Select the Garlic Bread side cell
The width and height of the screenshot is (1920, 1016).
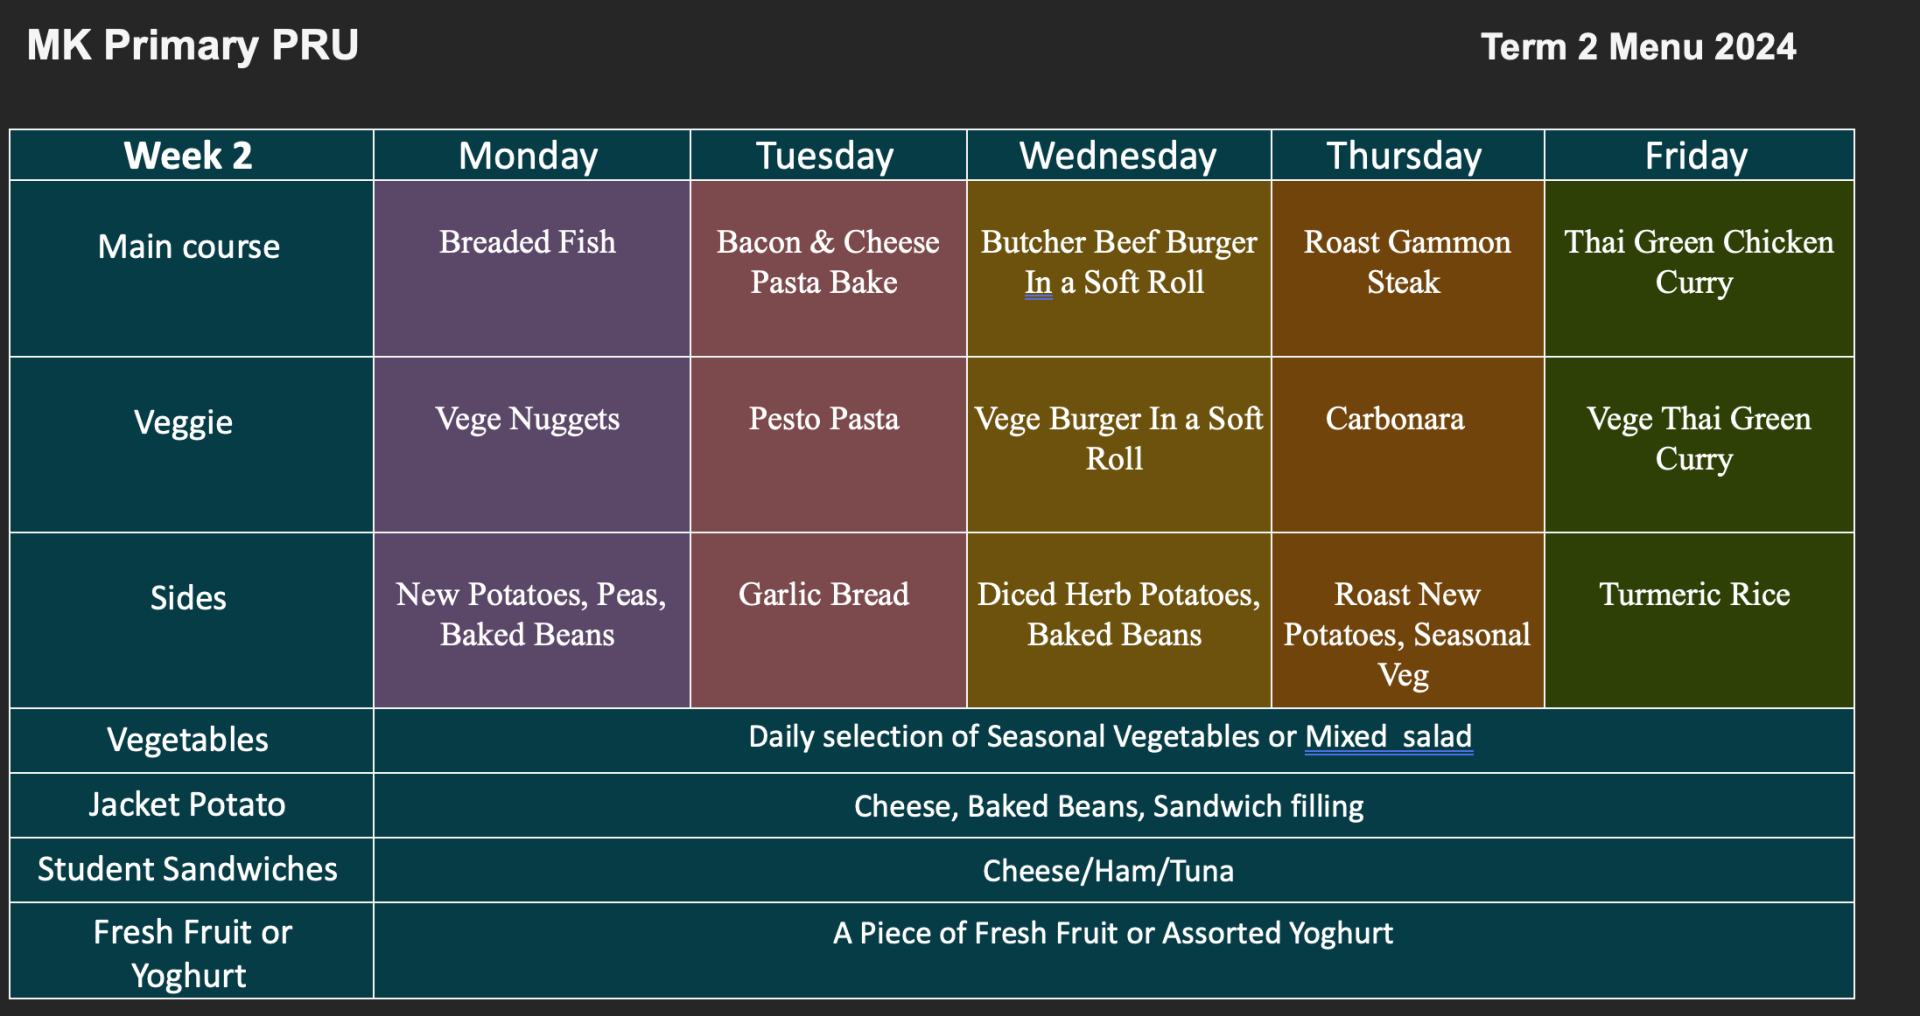coord(828,620)
